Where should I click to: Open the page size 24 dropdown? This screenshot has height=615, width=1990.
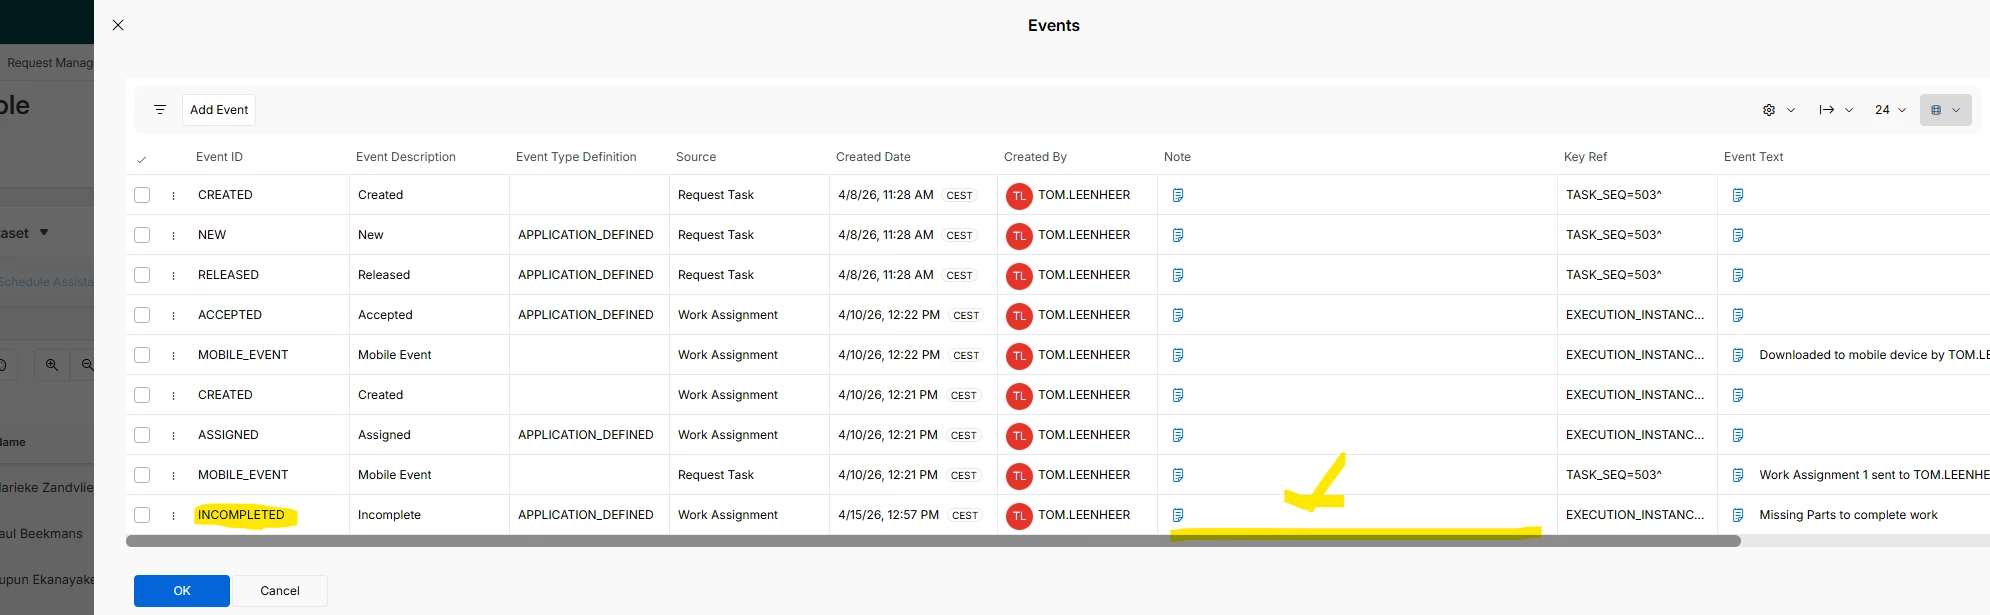1890,110
